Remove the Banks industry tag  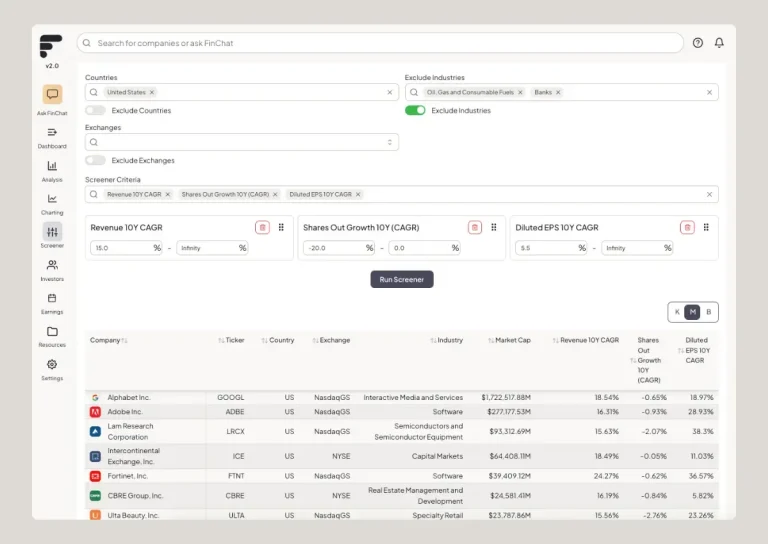[x=558, y=92]
